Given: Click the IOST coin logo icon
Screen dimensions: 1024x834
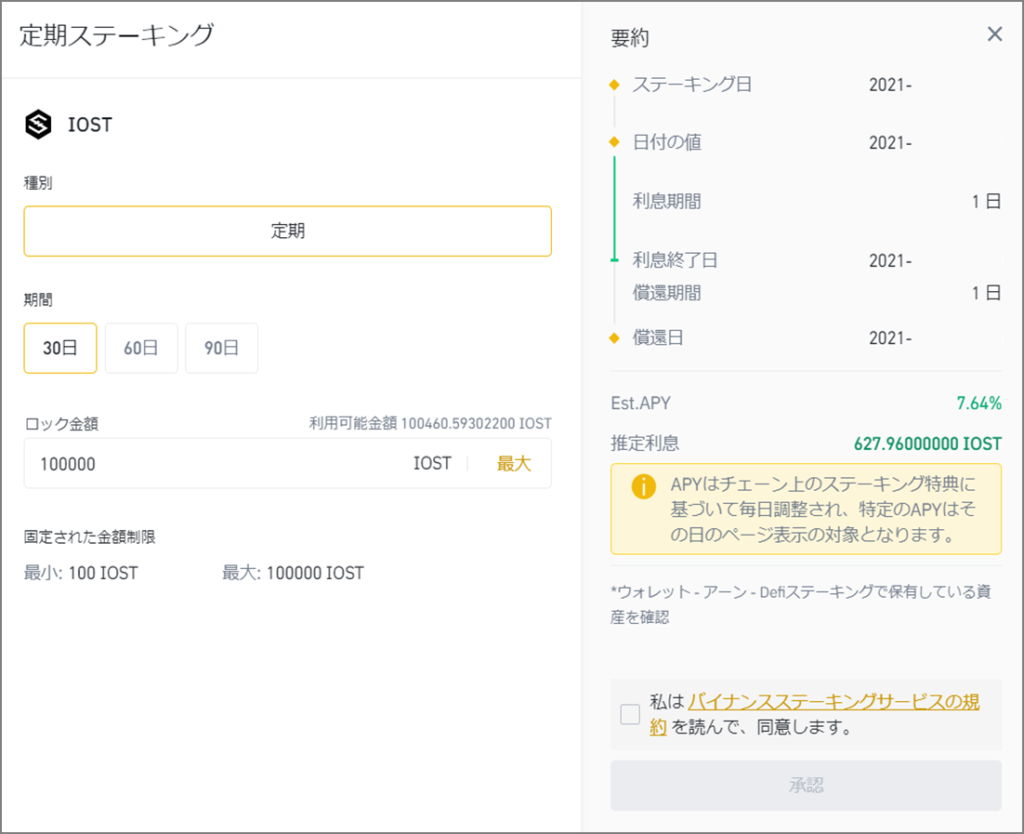Looking at the screenshot, I should (x=39, y=124).
